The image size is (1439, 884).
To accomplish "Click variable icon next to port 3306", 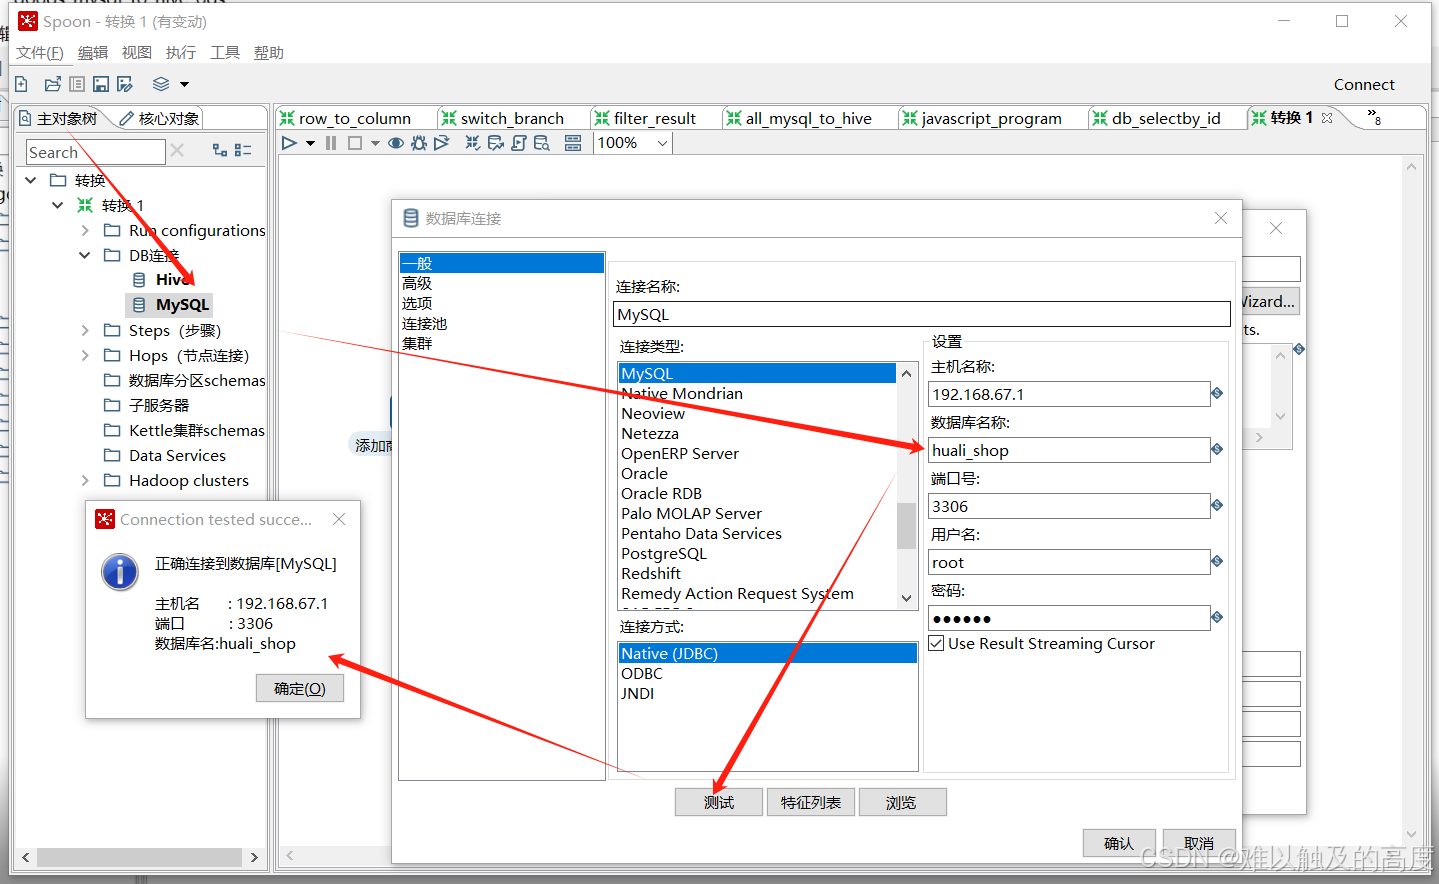I will tap(1217, 505).
